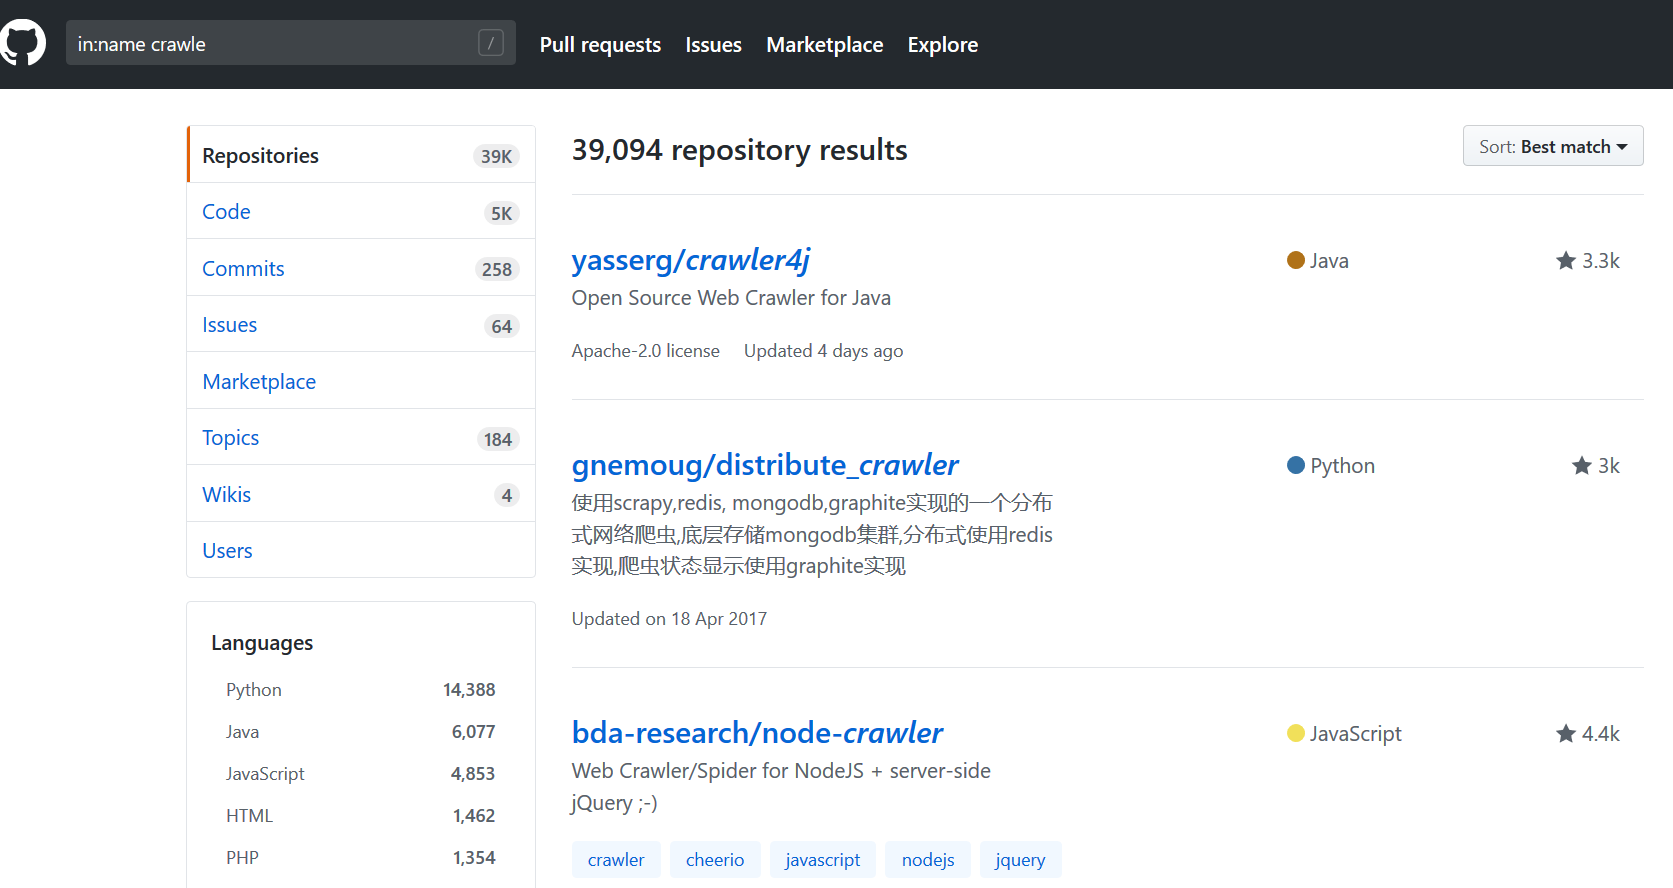
Task: Open the gnemoug/distribute_crawler repository
Action: (x=765, y=465)
